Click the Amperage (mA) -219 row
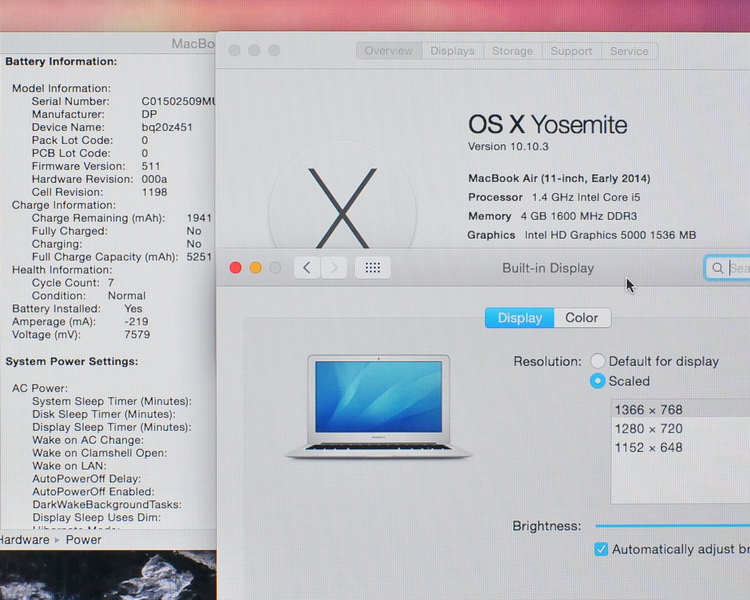Viewport: 750px width, 600px height. click(80, 322)
